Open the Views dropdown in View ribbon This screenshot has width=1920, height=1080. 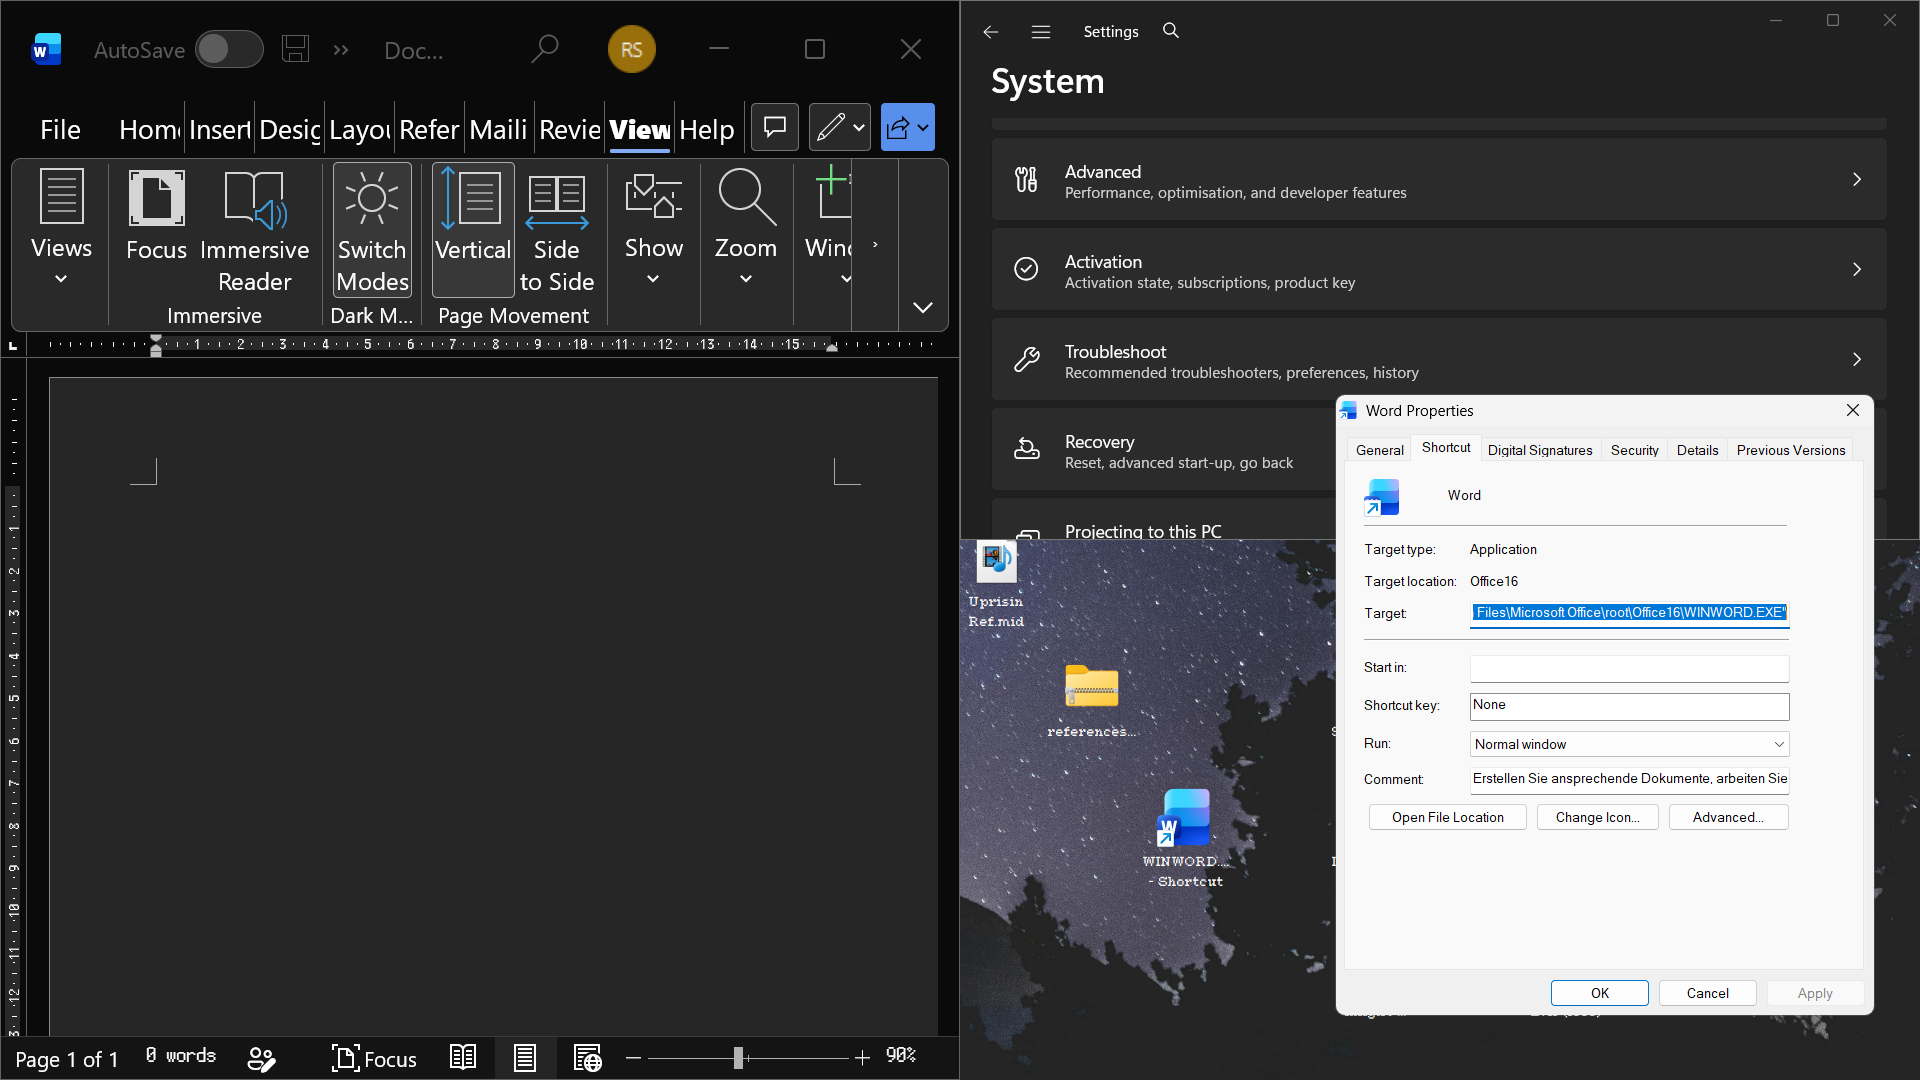61,228
